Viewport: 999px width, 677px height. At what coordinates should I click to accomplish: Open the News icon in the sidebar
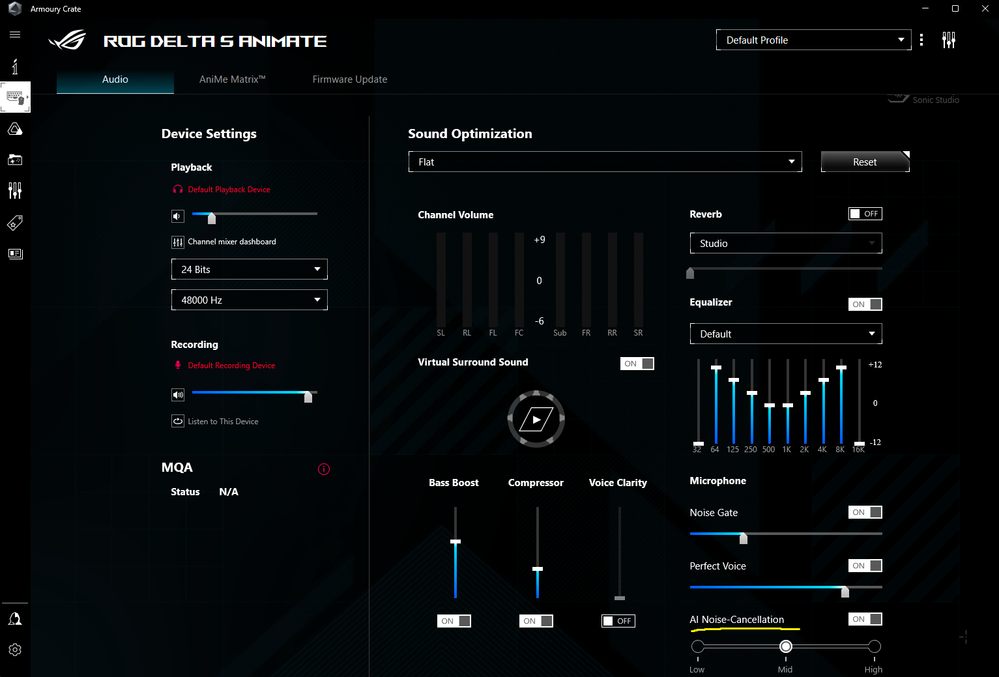click(15, 254)
